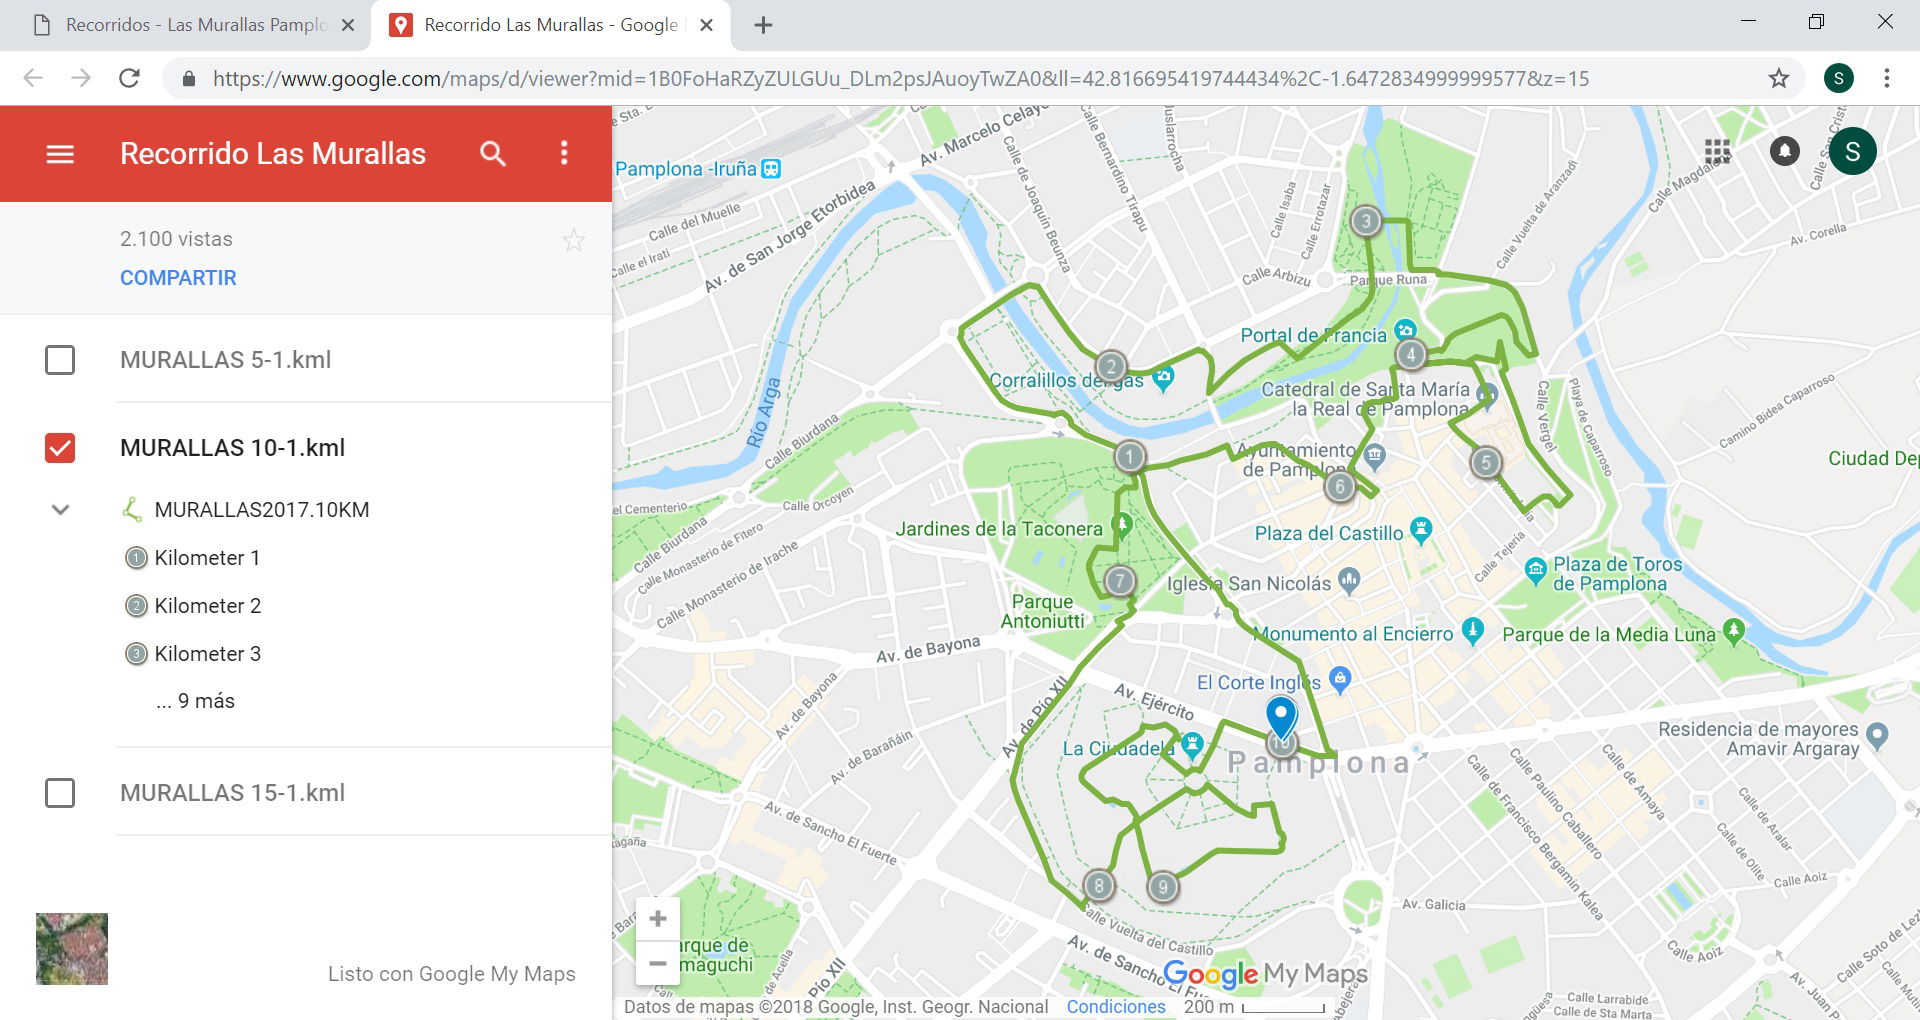
Task: Select kilometer marker 4 near Portal de Francia
Action: coord(1411,354)
